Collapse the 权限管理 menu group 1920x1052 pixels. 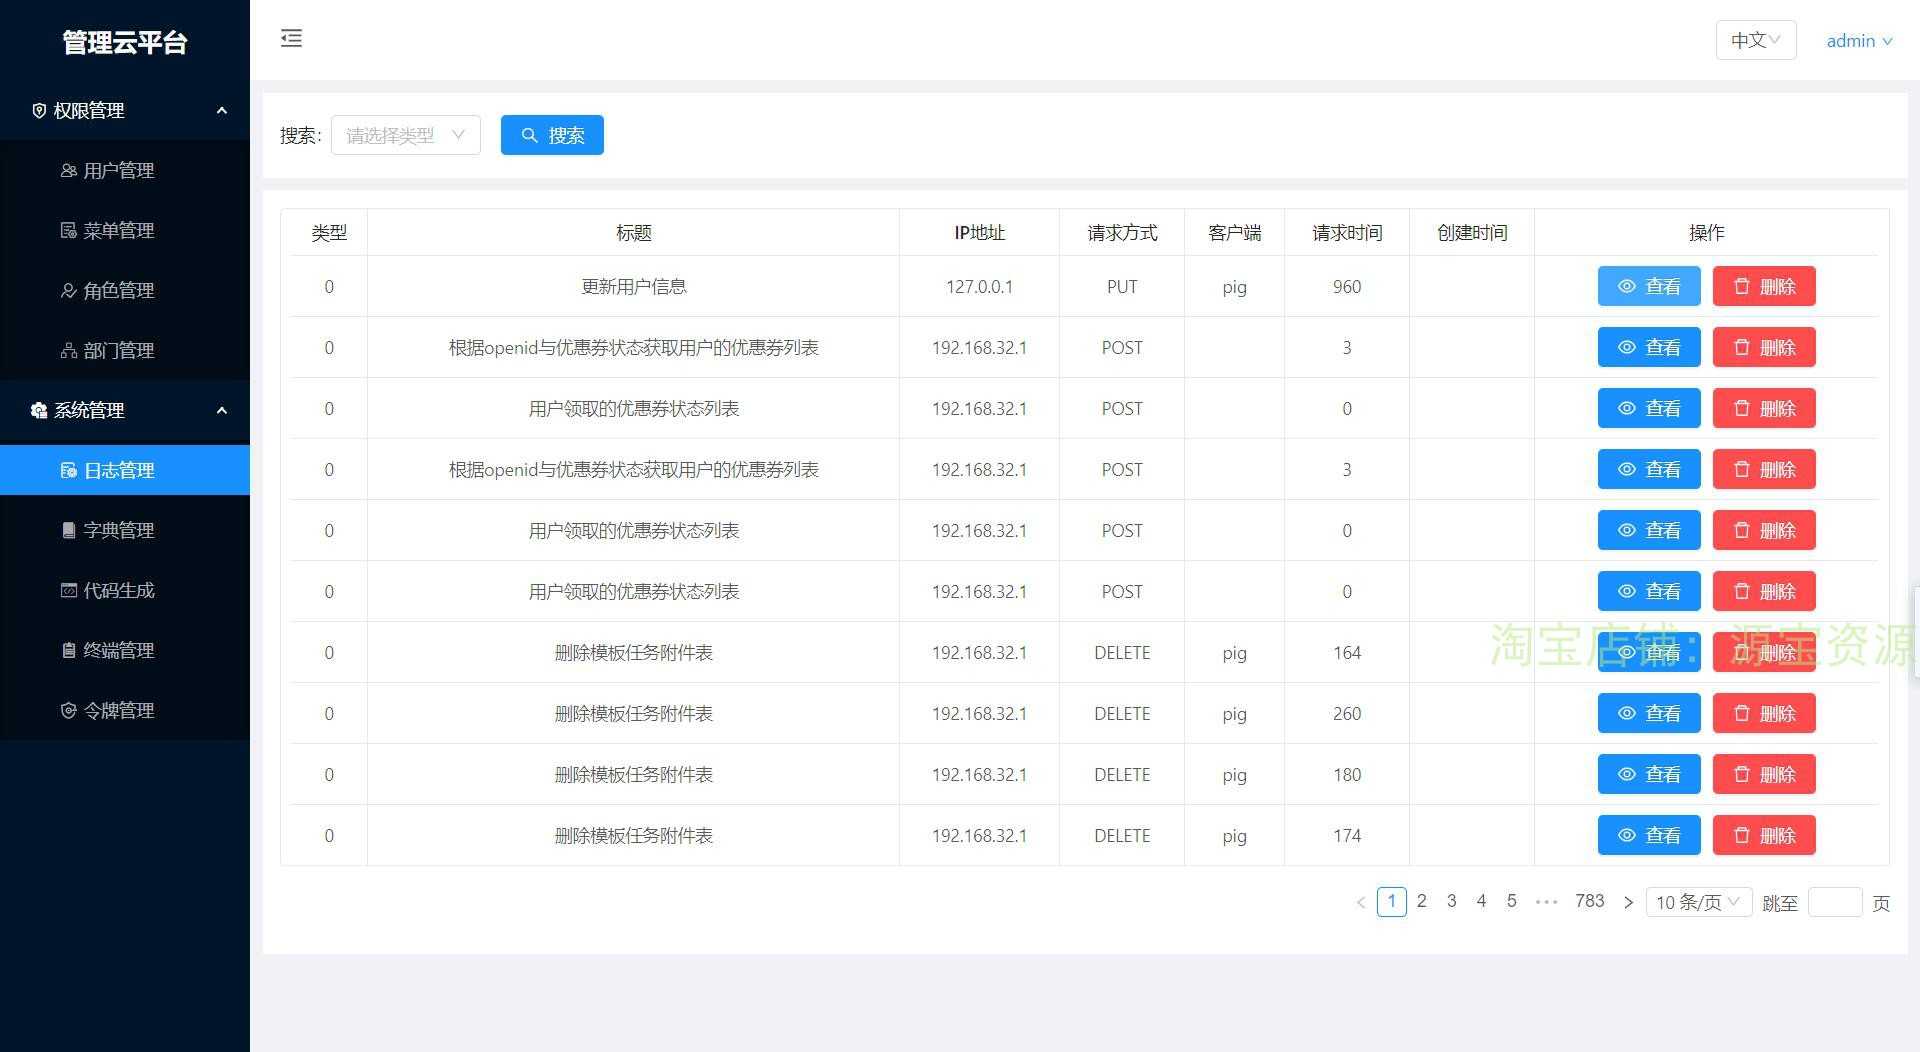[222, 110]
